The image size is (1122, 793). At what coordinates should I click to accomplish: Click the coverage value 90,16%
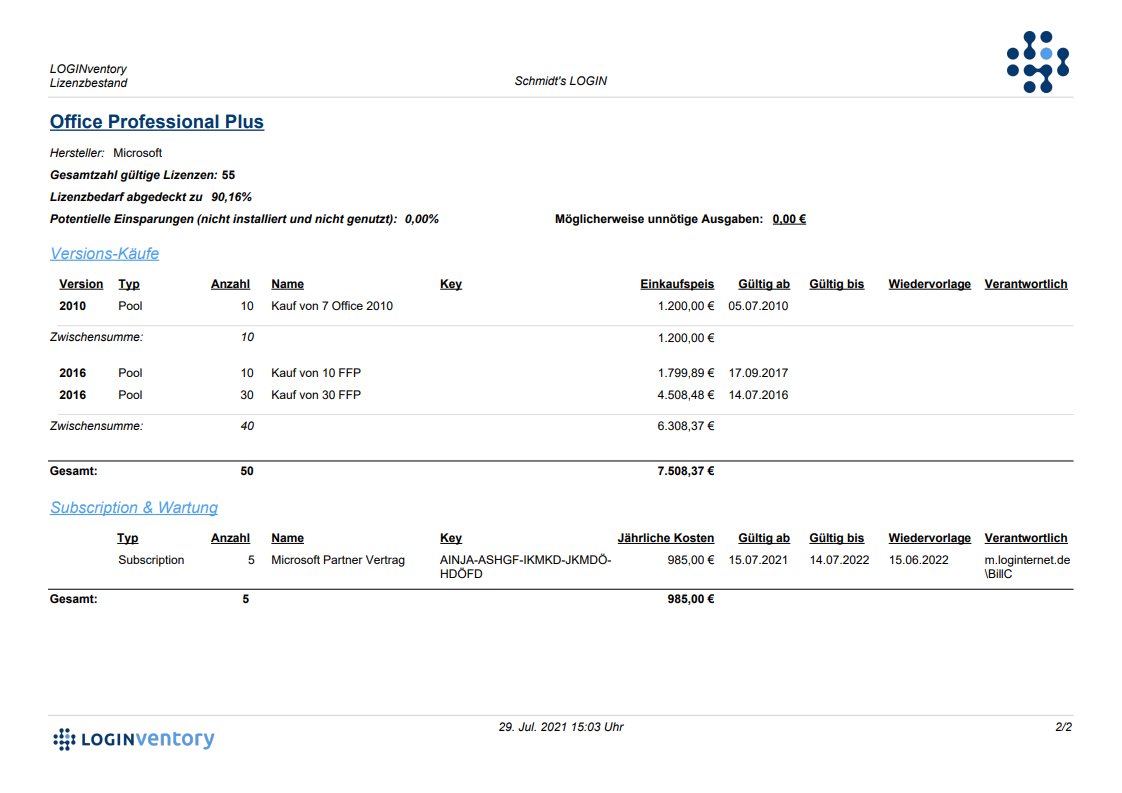tap(231, 197)
